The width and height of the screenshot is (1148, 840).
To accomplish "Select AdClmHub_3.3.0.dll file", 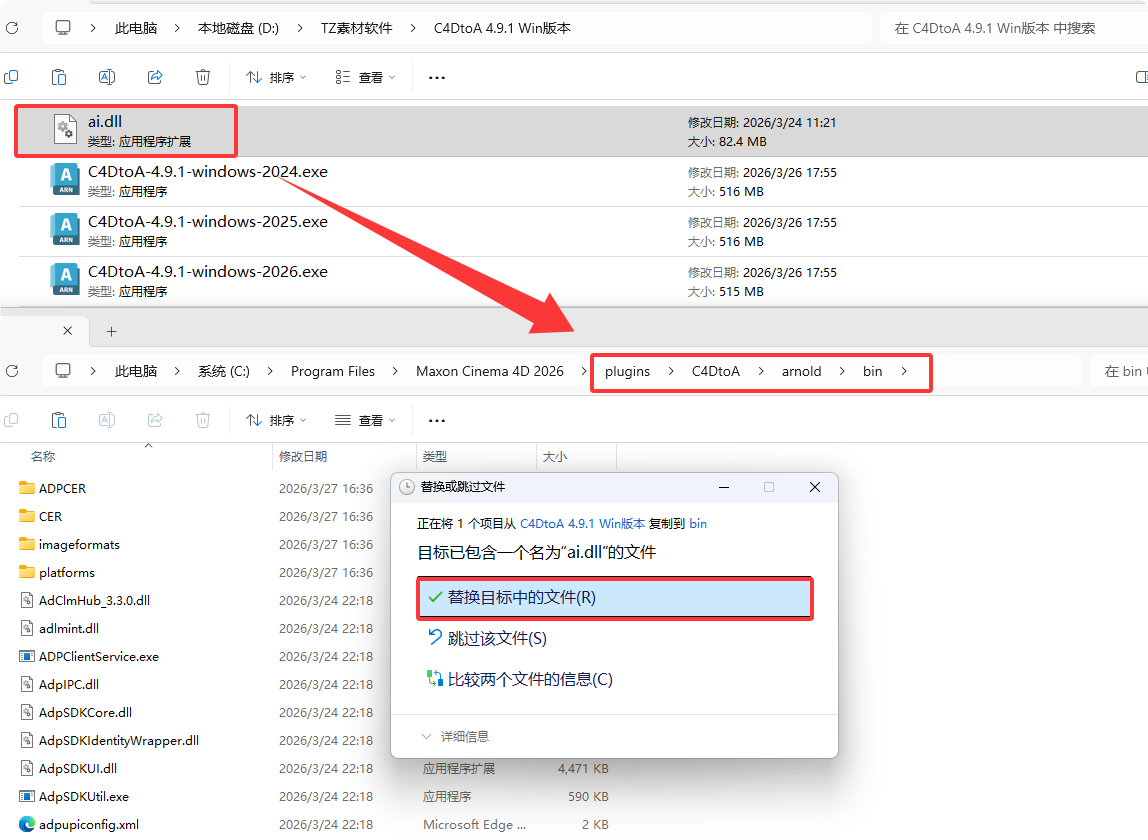I will [94, 601].
